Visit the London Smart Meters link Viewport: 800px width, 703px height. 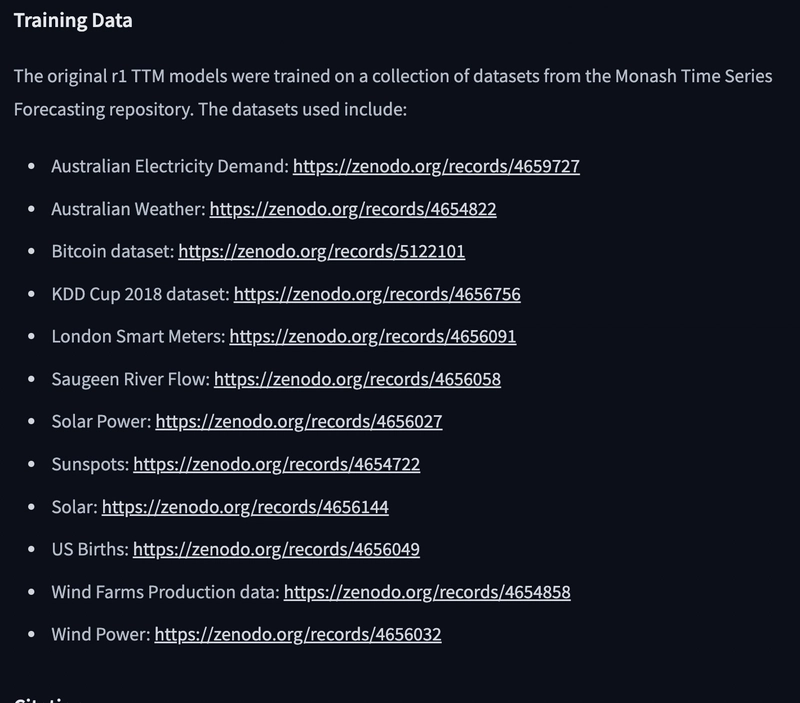coord(373,337)
